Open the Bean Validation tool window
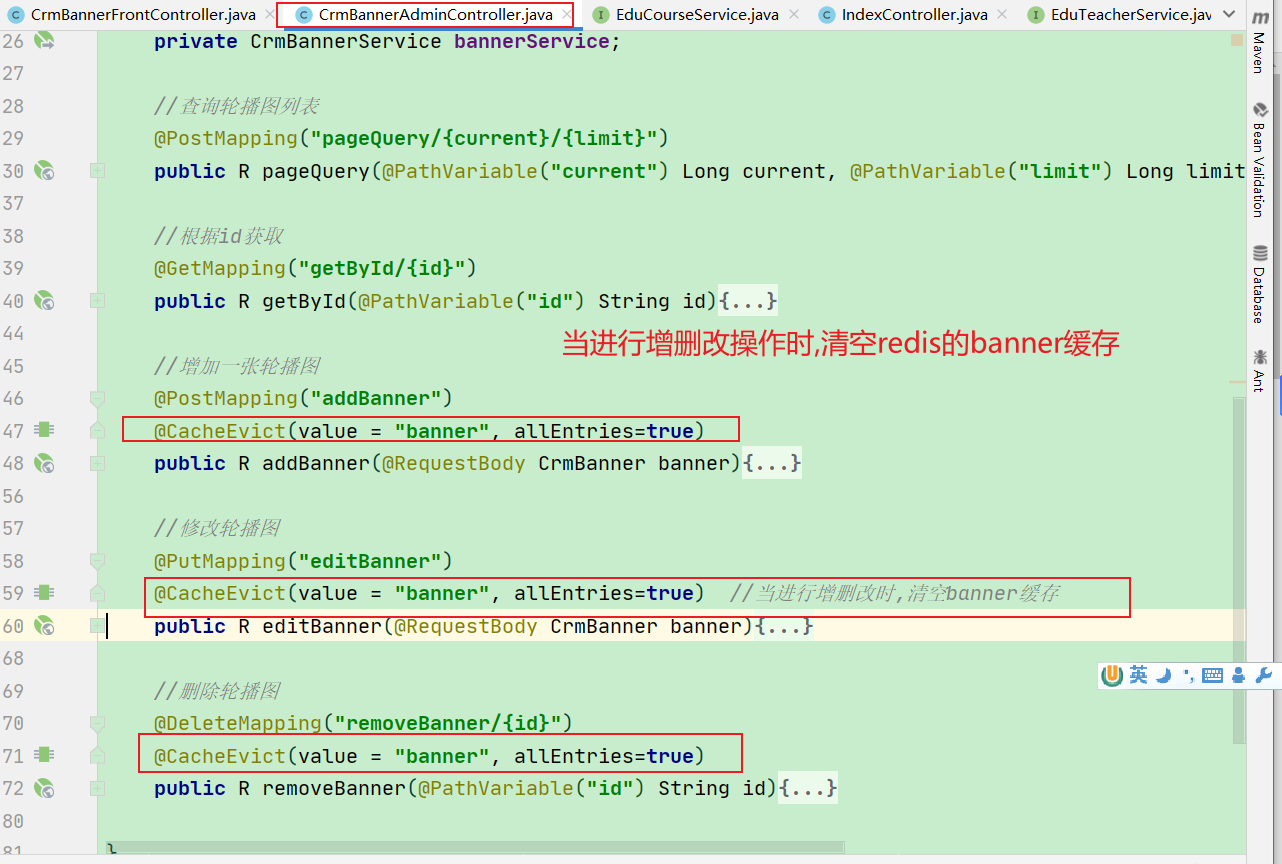Image resolution: width=1282 pixels, height=864 pixels. tap(1260, 160)
